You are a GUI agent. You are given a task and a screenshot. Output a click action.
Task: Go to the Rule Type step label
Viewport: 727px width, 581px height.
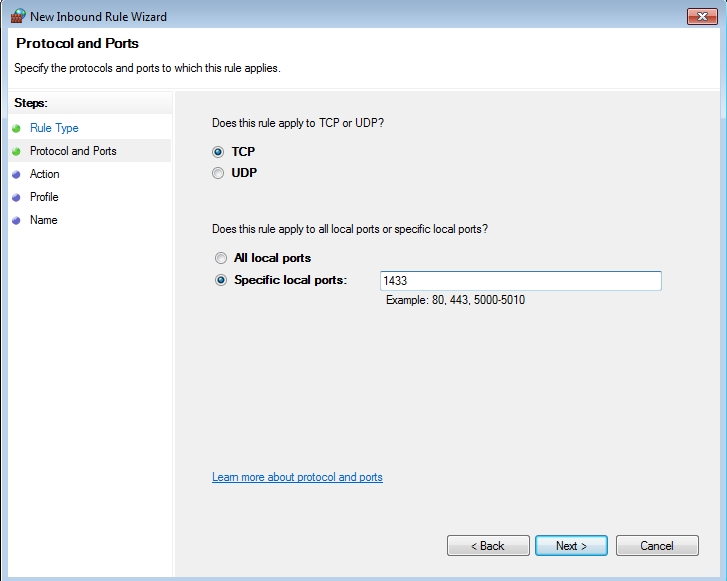pyautogui.click(x=54, y=128)
